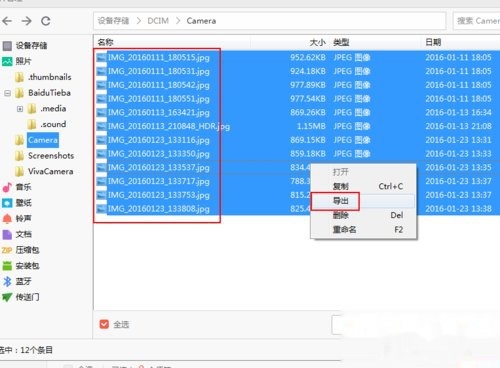Click the 952.62KB size cell
This screenshot has width=500, height=368.
click(x=308, y=57)
